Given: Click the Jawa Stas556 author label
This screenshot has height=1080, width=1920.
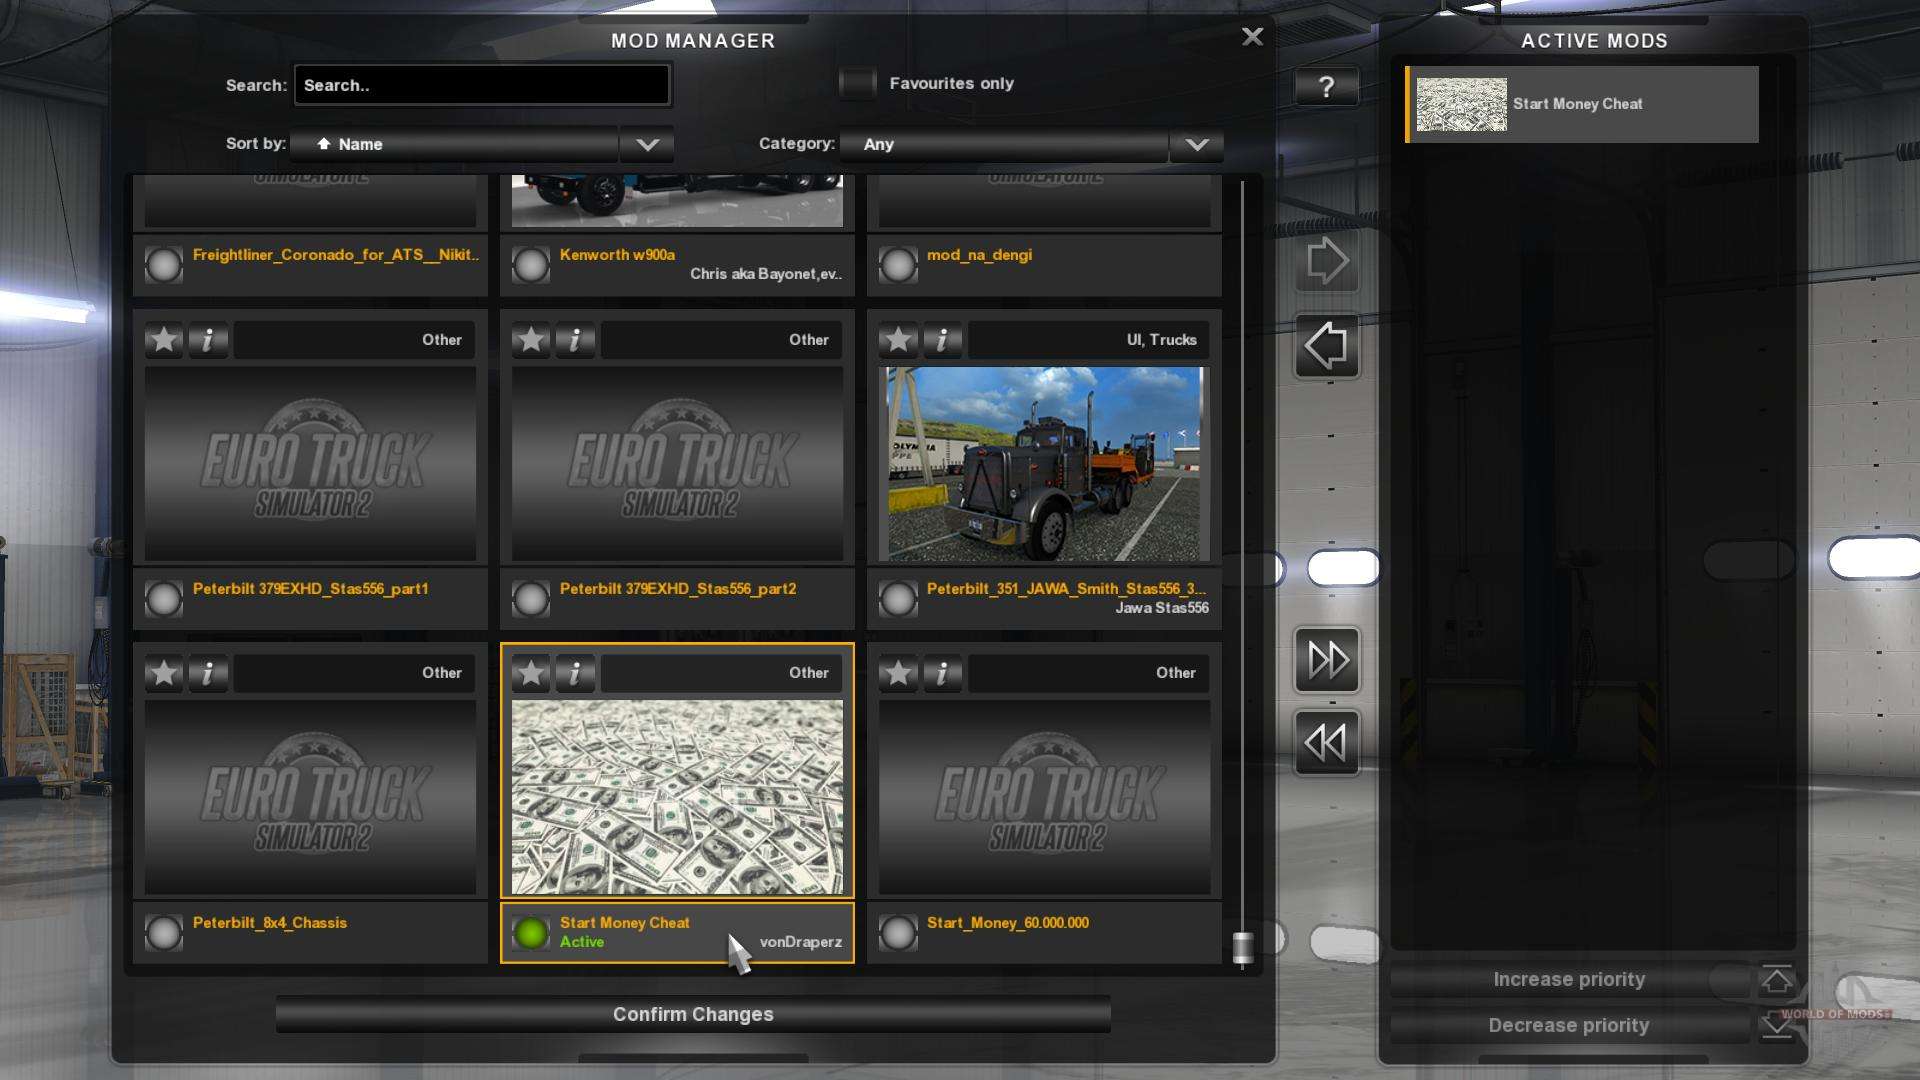Looking at the screenshot, I should click(x=1162, y=608).
